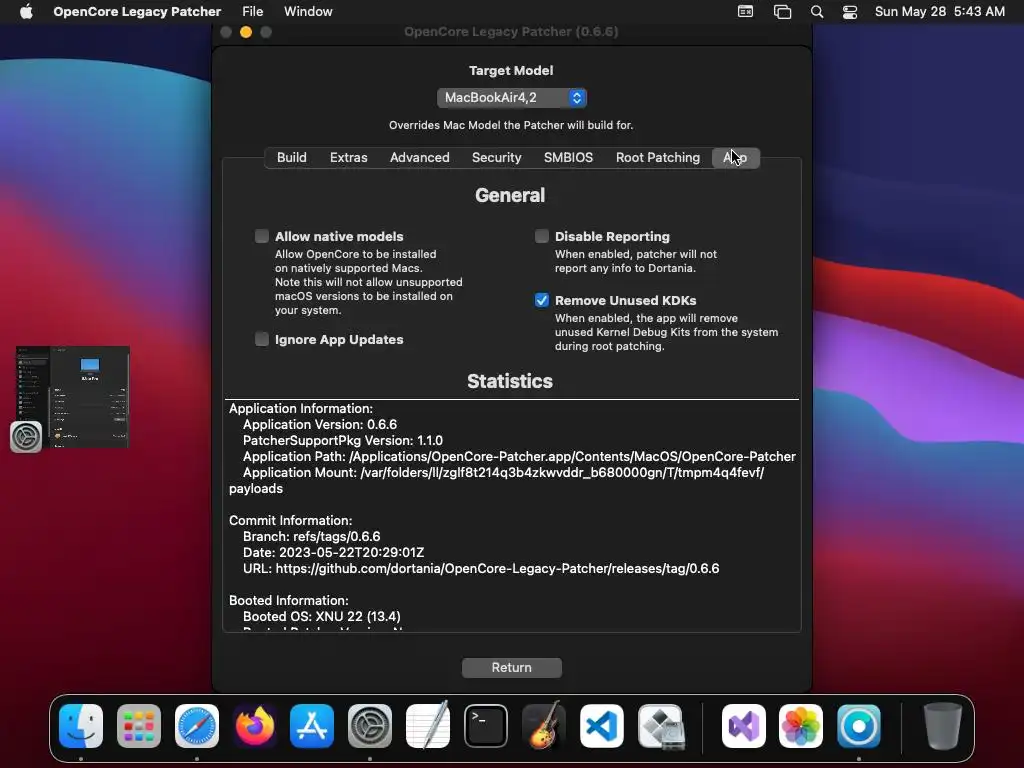
Task: Open the Target Model MacBookAir4,2 dropdown
Action: [x=512, y=97]
